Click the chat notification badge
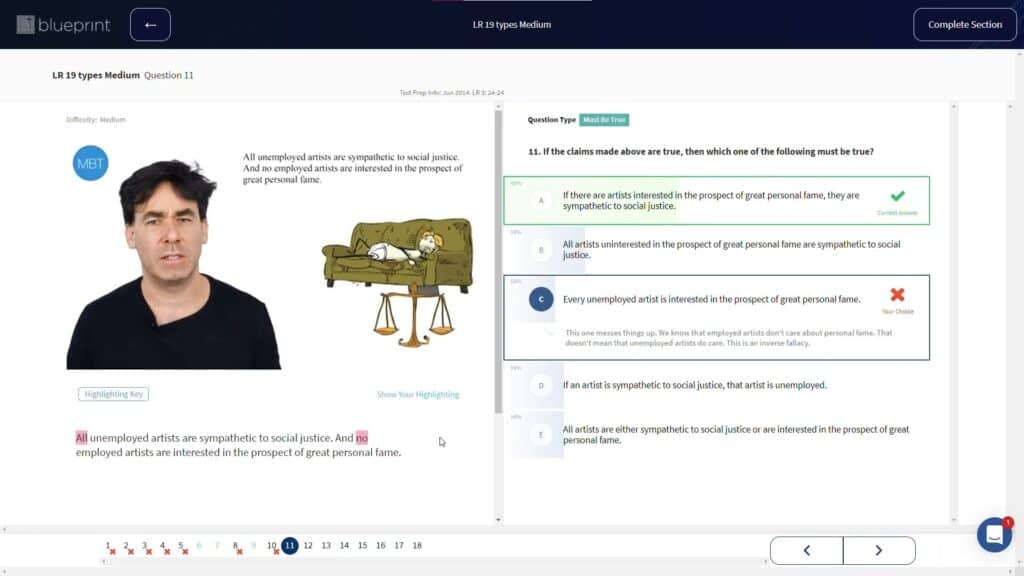The width and height of the screenshot is (1024, 576). click(x=1008, y=522)
